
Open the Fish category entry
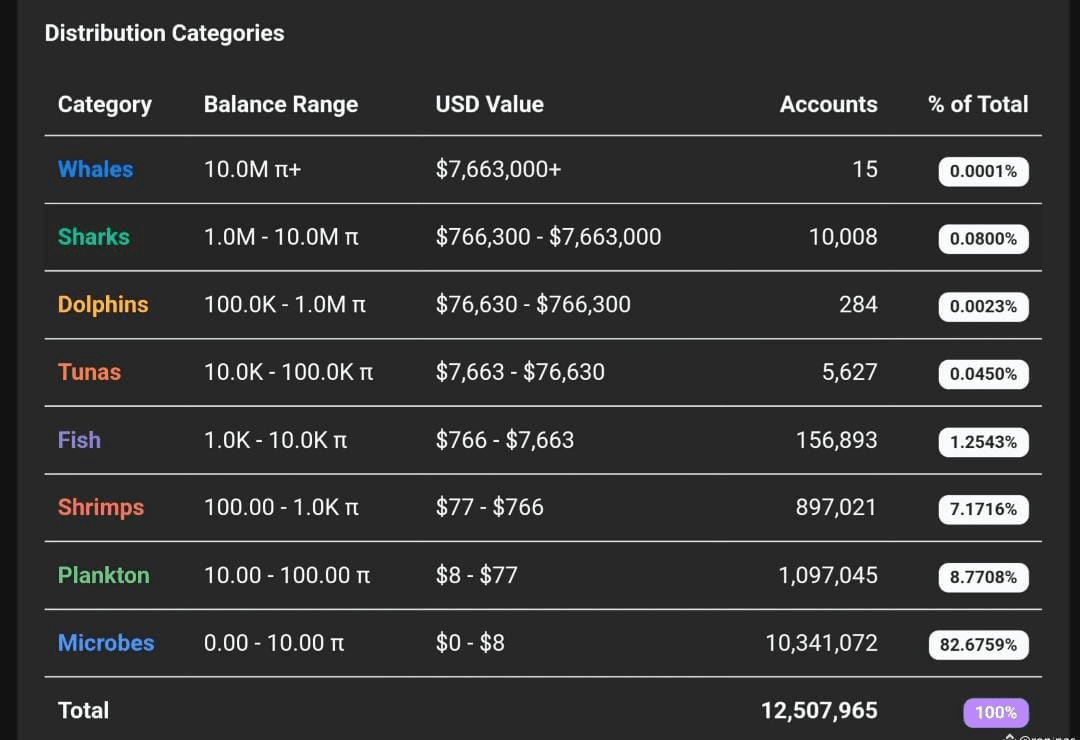point(79,440)
